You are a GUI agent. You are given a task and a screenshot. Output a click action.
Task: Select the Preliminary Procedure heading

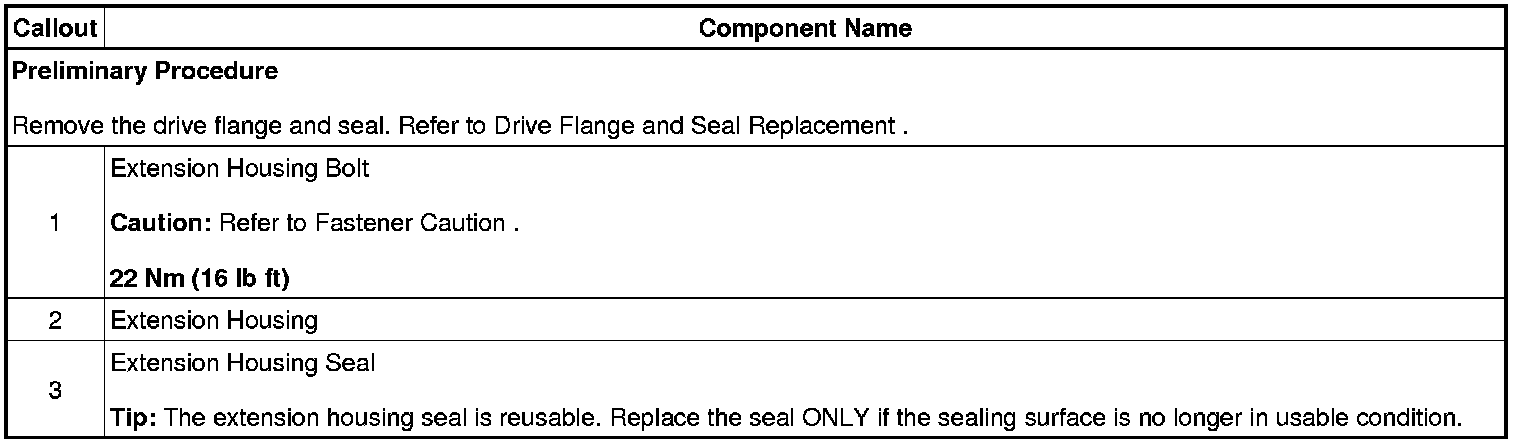(x=145, y=72)
